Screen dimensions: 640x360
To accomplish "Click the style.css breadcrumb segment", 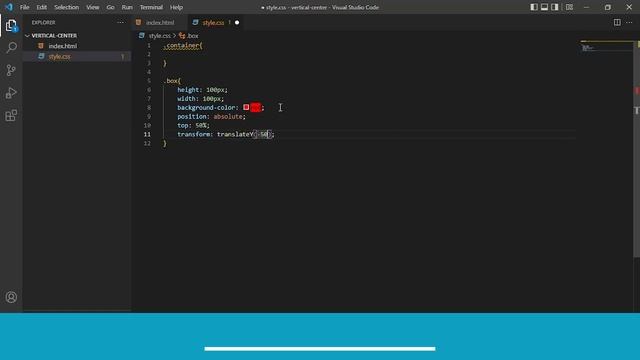I will coord(160,36).
